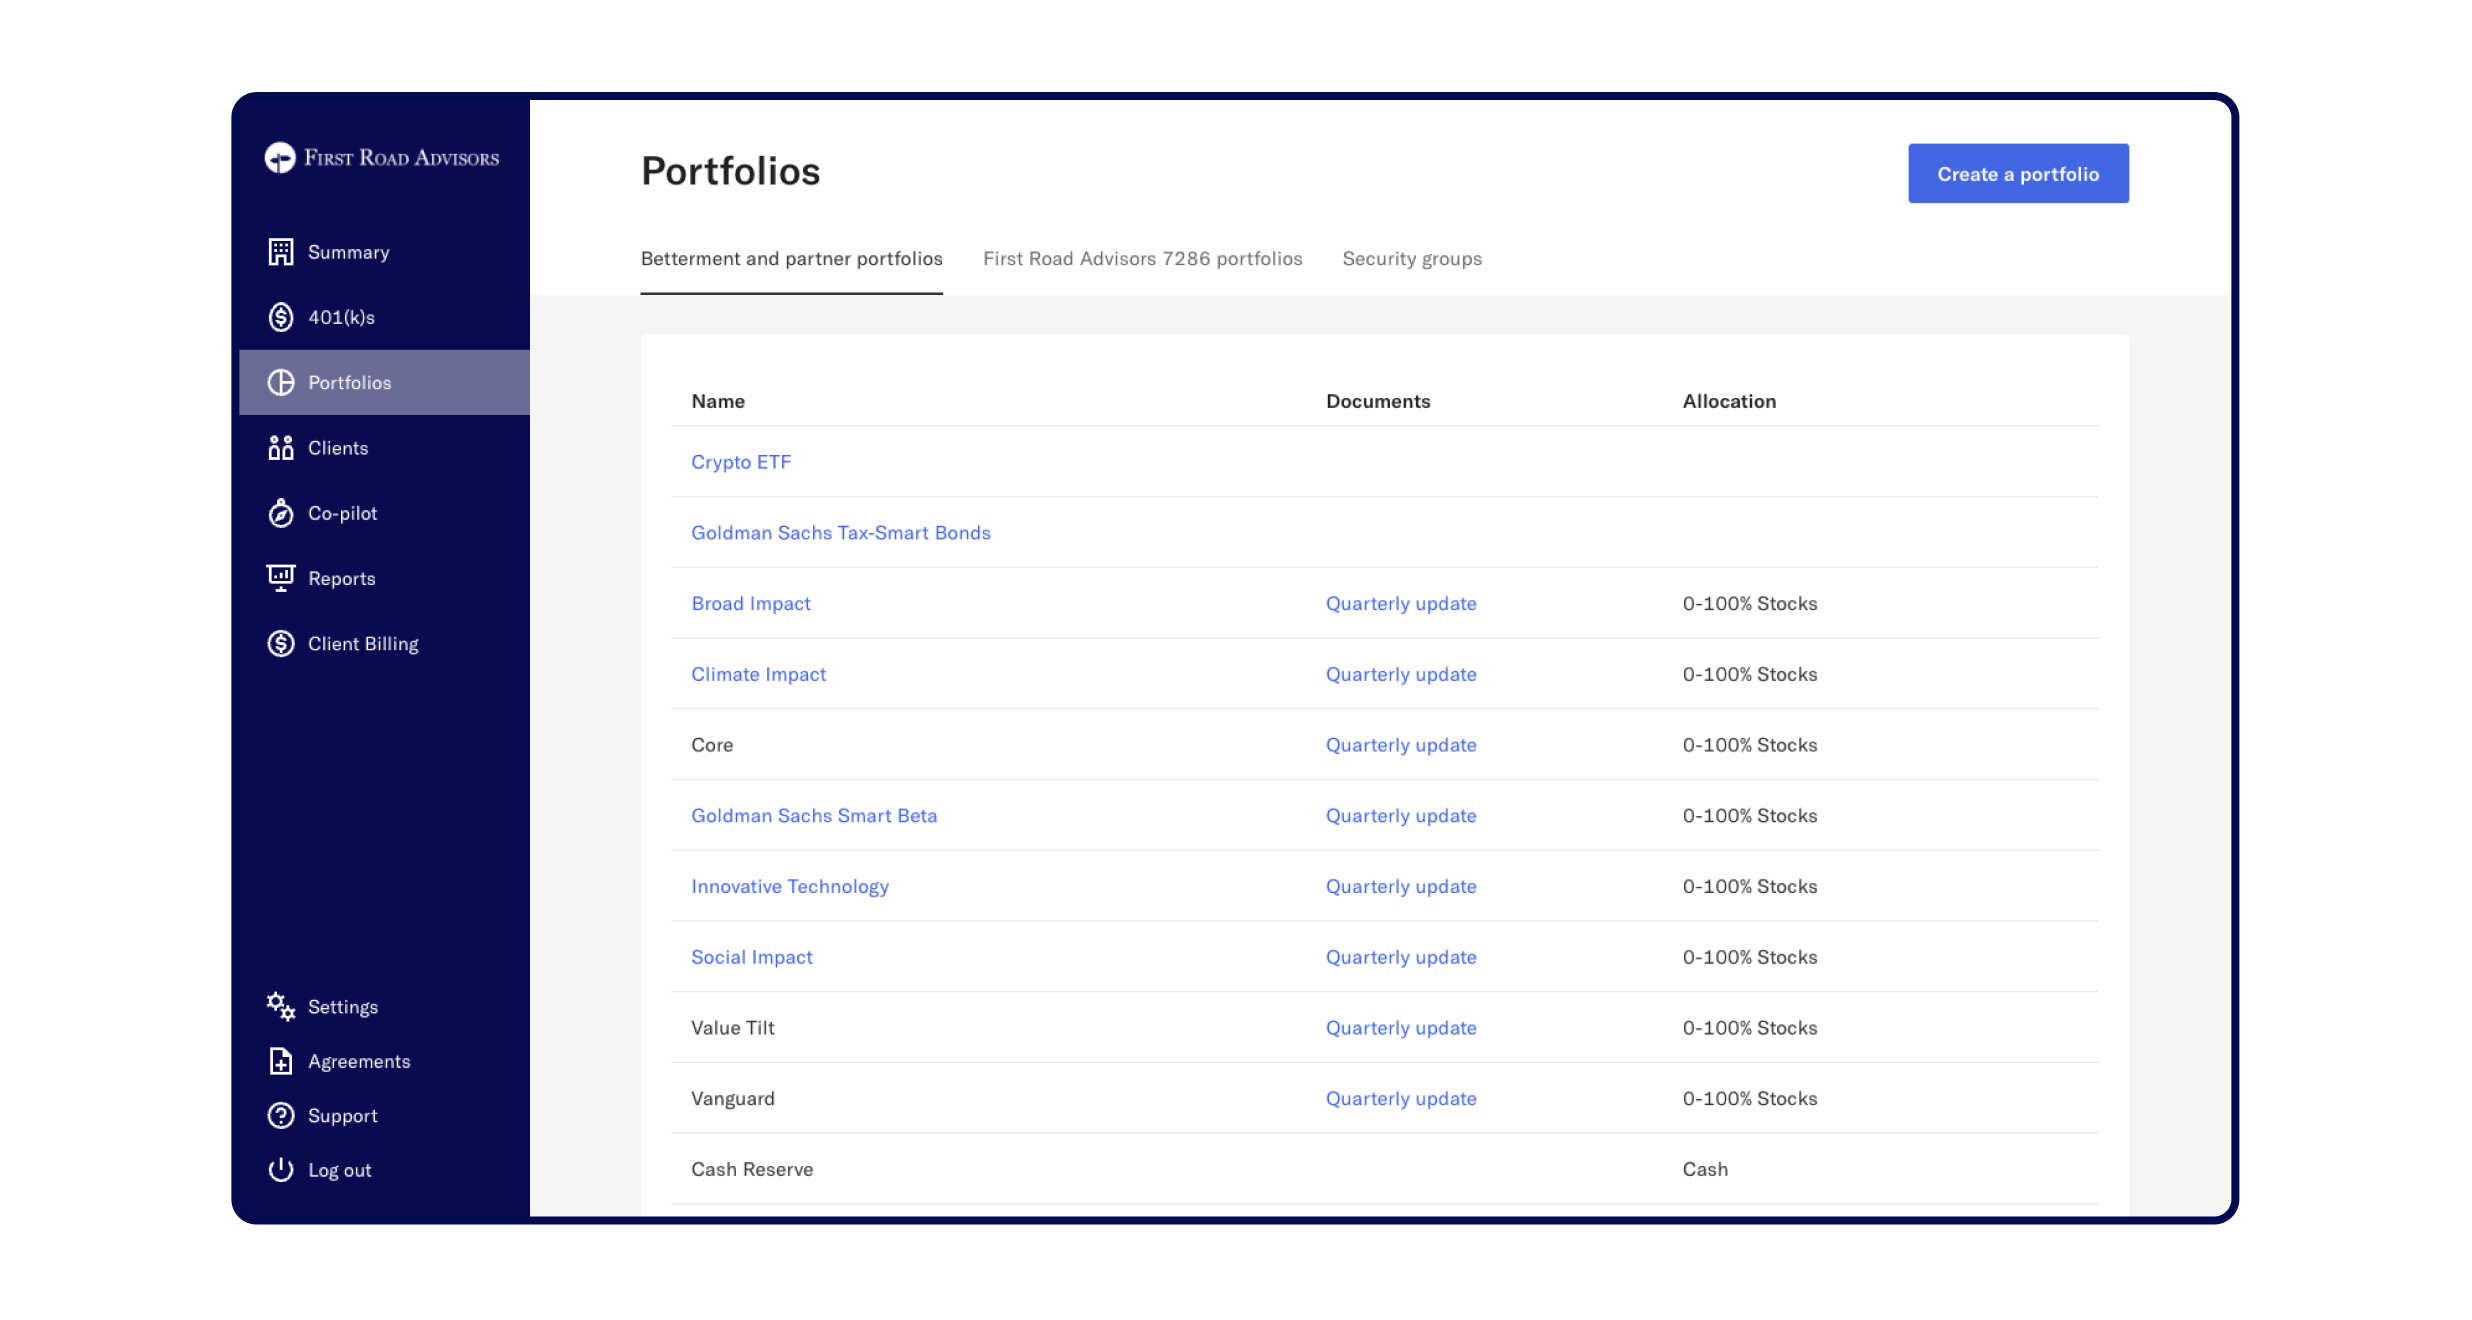Select Portfolios in the sidebar
This screenshot has width=2472, height=1320.
[x=384, y=382]
